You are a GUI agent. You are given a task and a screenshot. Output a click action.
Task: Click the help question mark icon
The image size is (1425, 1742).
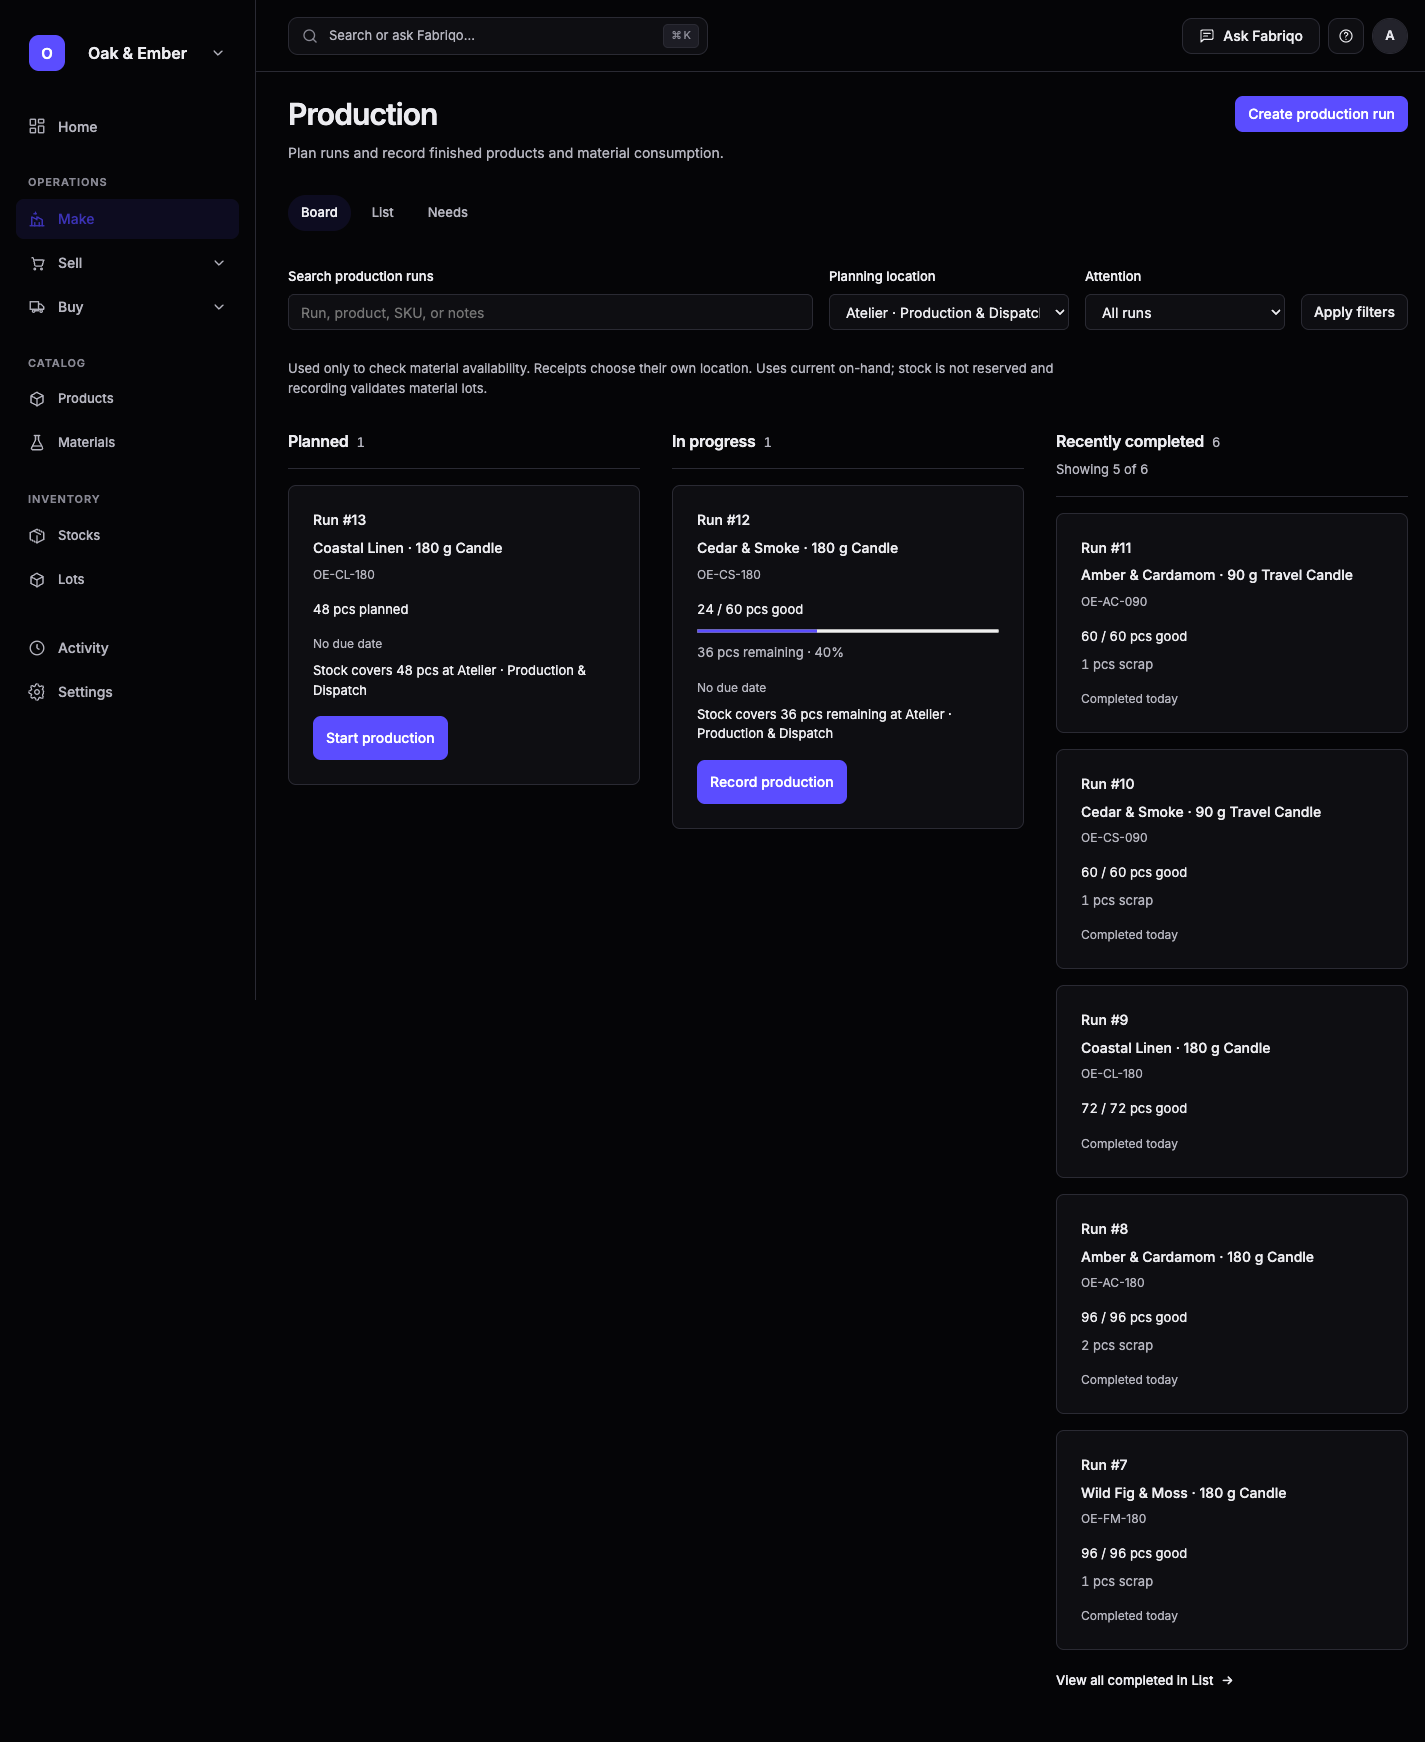(x=1346, y=36)
